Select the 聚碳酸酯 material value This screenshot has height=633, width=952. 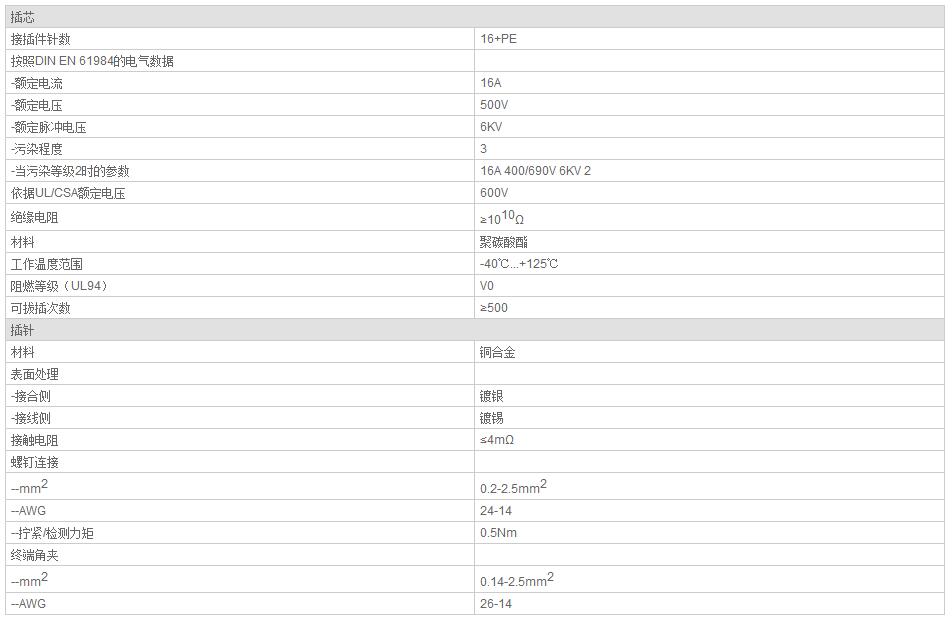[504, 242]
